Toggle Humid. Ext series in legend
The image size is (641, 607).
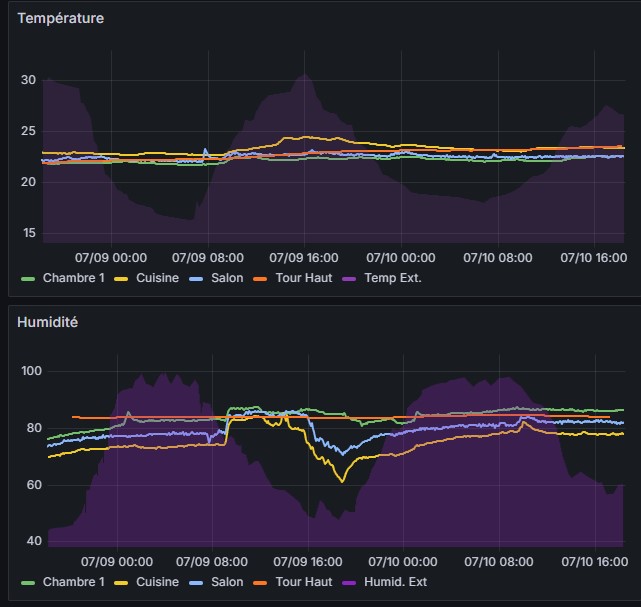[x=395, y=582]
